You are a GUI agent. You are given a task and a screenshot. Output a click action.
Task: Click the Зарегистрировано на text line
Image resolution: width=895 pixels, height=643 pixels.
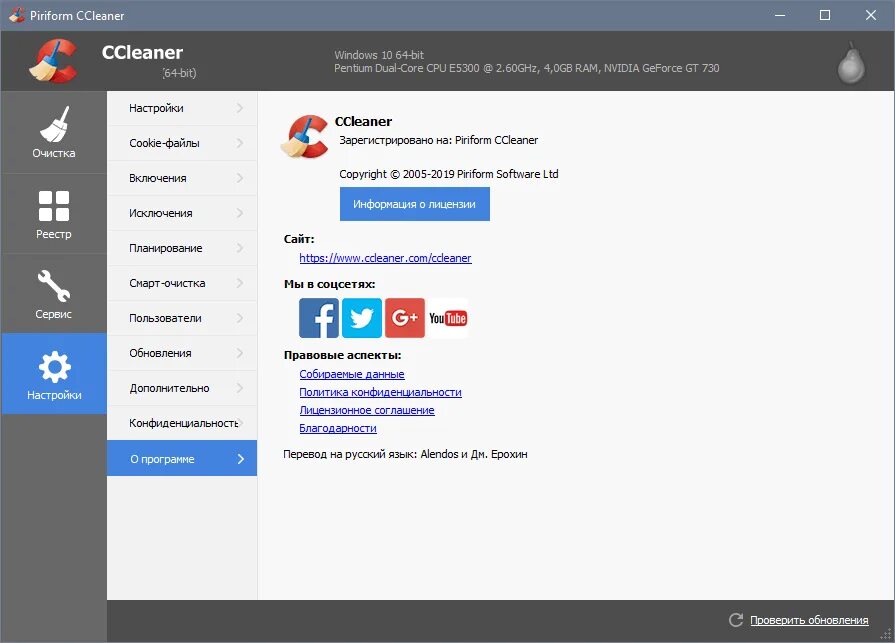438,140
